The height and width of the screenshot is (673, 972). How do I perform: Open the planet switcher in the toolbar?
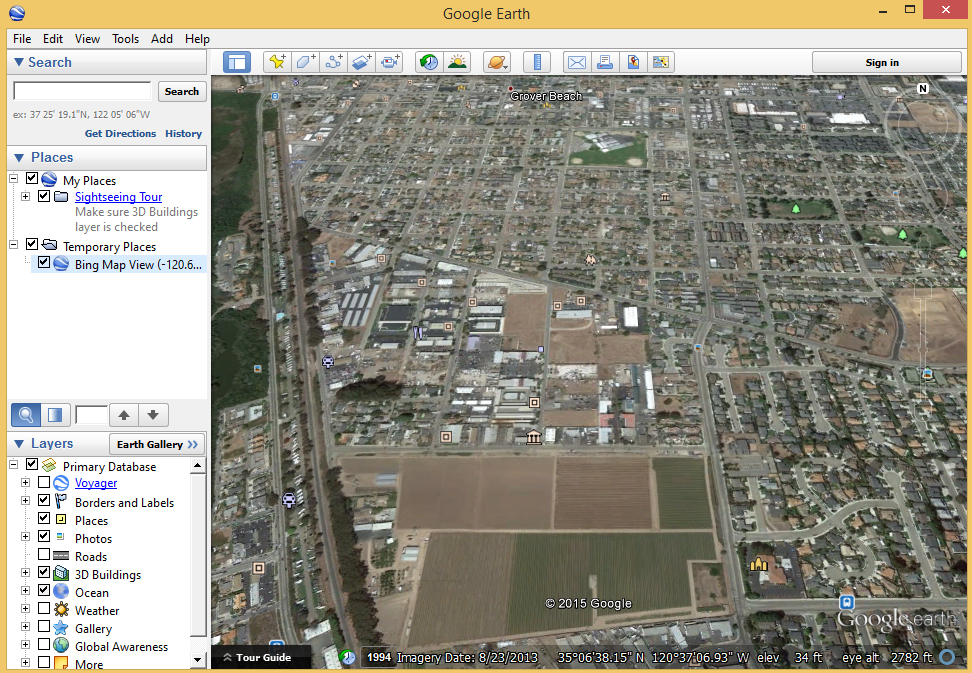coord(497,62)
